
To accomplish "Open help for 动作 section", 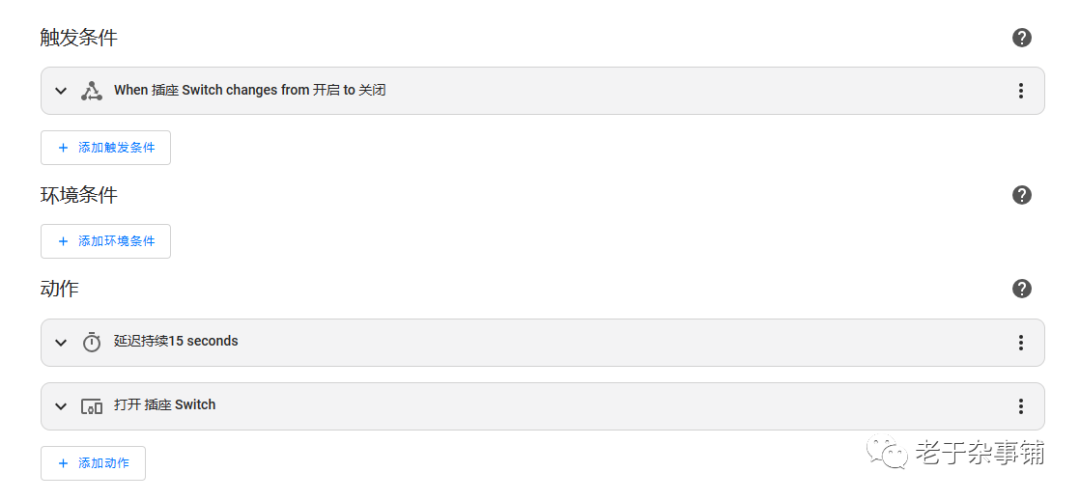I will point(1021,289).
